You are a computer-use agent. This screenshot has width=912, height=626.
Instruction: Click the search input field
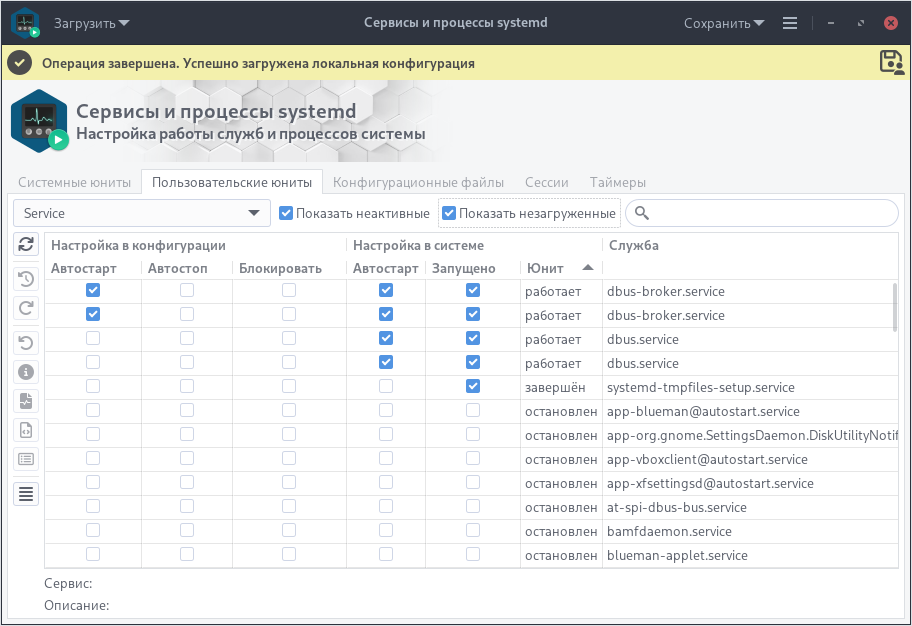click(770, 213)
